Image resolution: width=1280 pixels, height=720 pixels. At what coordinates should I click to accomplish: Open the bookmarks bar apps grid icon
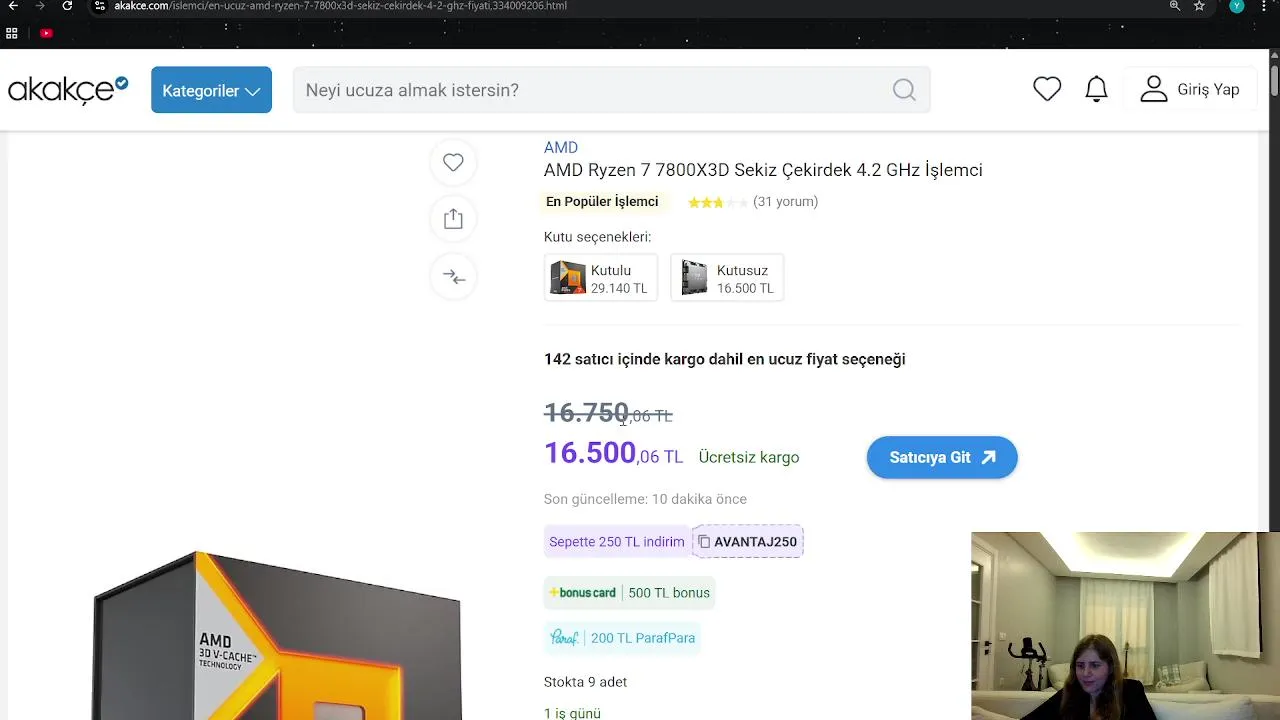click(12, 33)
